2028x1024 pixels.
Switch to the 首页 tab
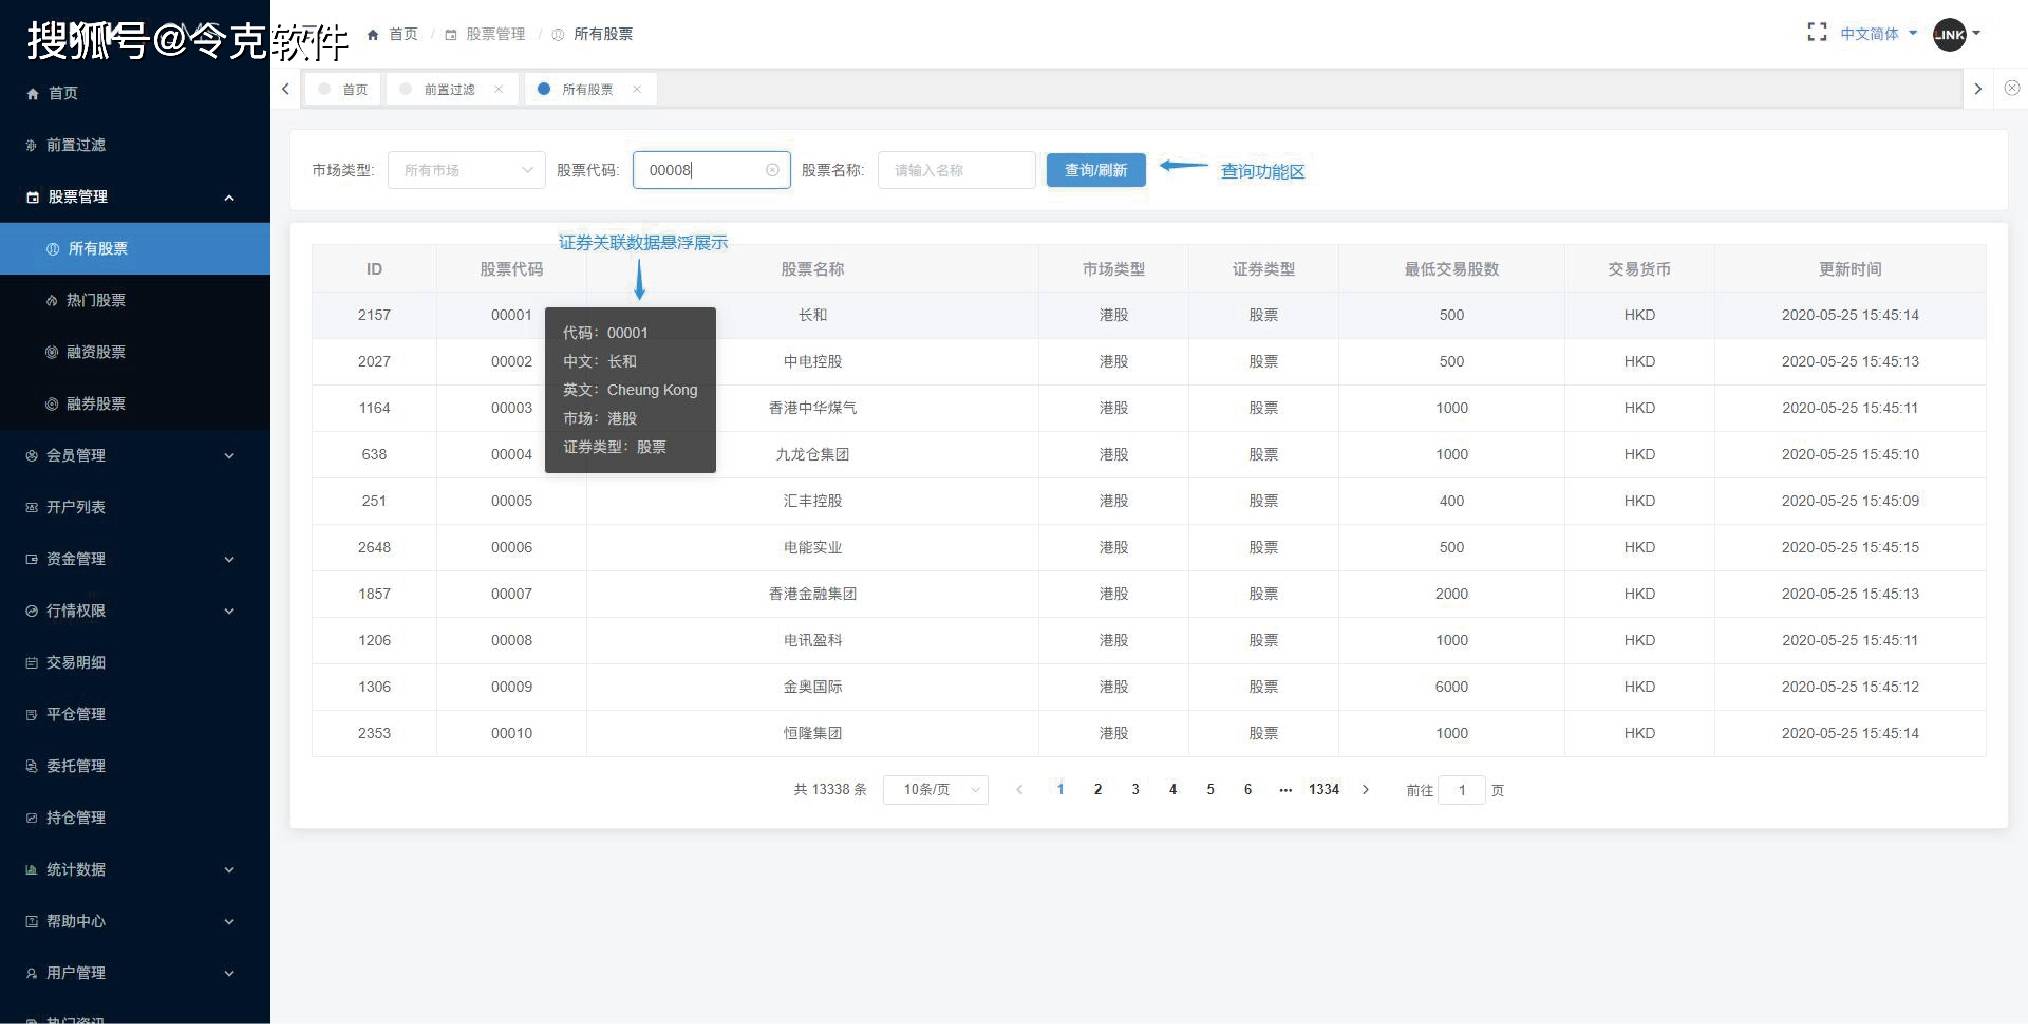[x=342, y=89]
